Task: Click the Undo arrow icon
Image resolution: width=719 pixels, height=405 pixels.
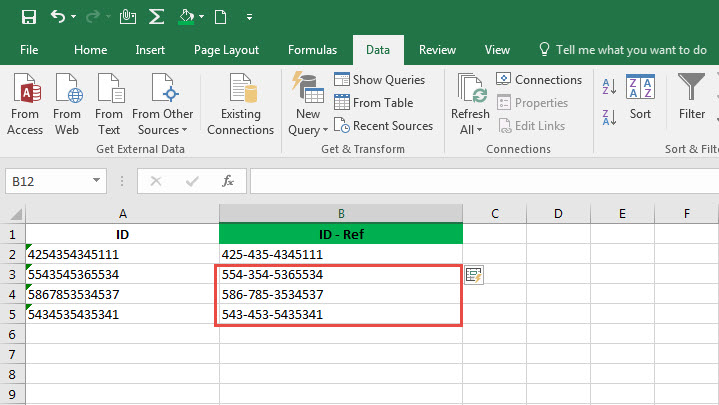Action: 58,17
